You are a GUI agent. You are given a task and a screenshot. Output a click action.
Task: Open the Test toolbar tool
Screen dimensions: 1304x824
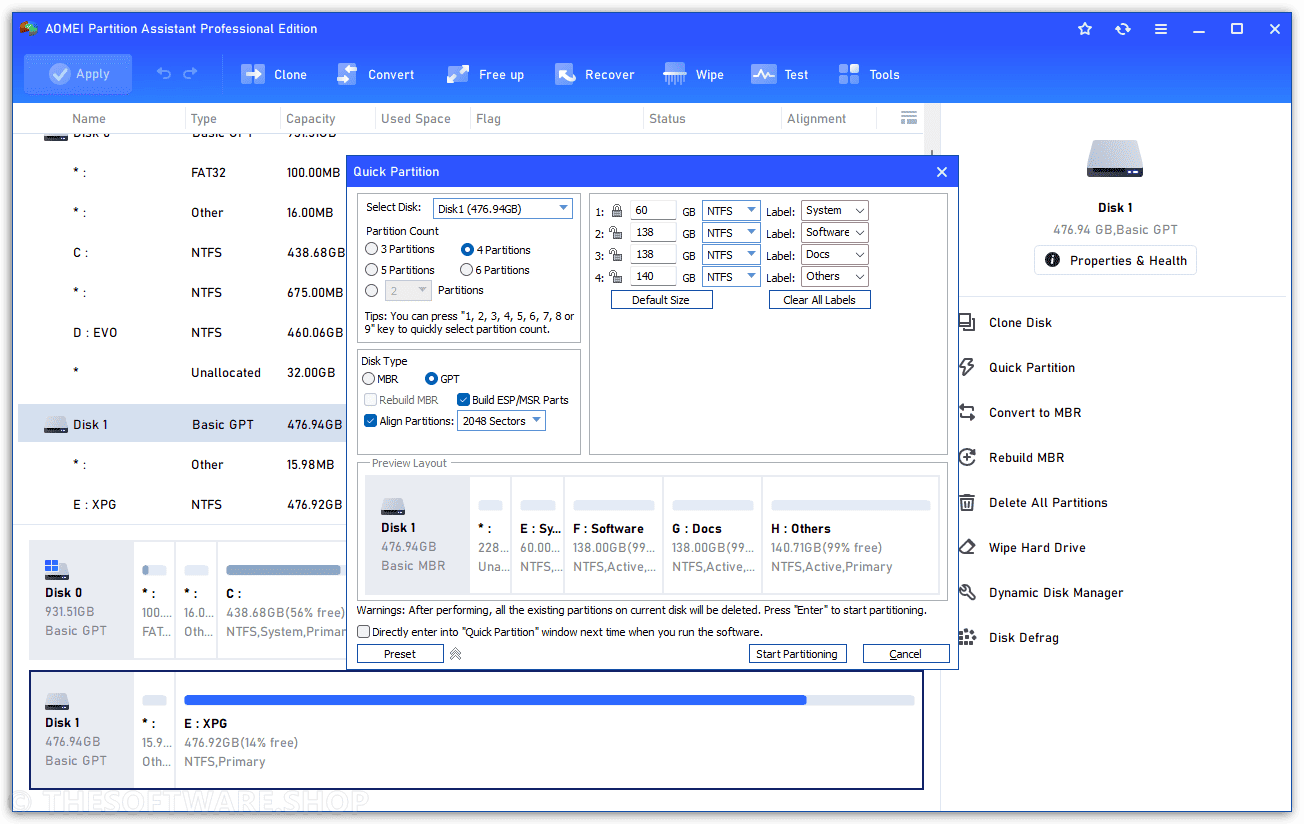(x=779, y=74)
